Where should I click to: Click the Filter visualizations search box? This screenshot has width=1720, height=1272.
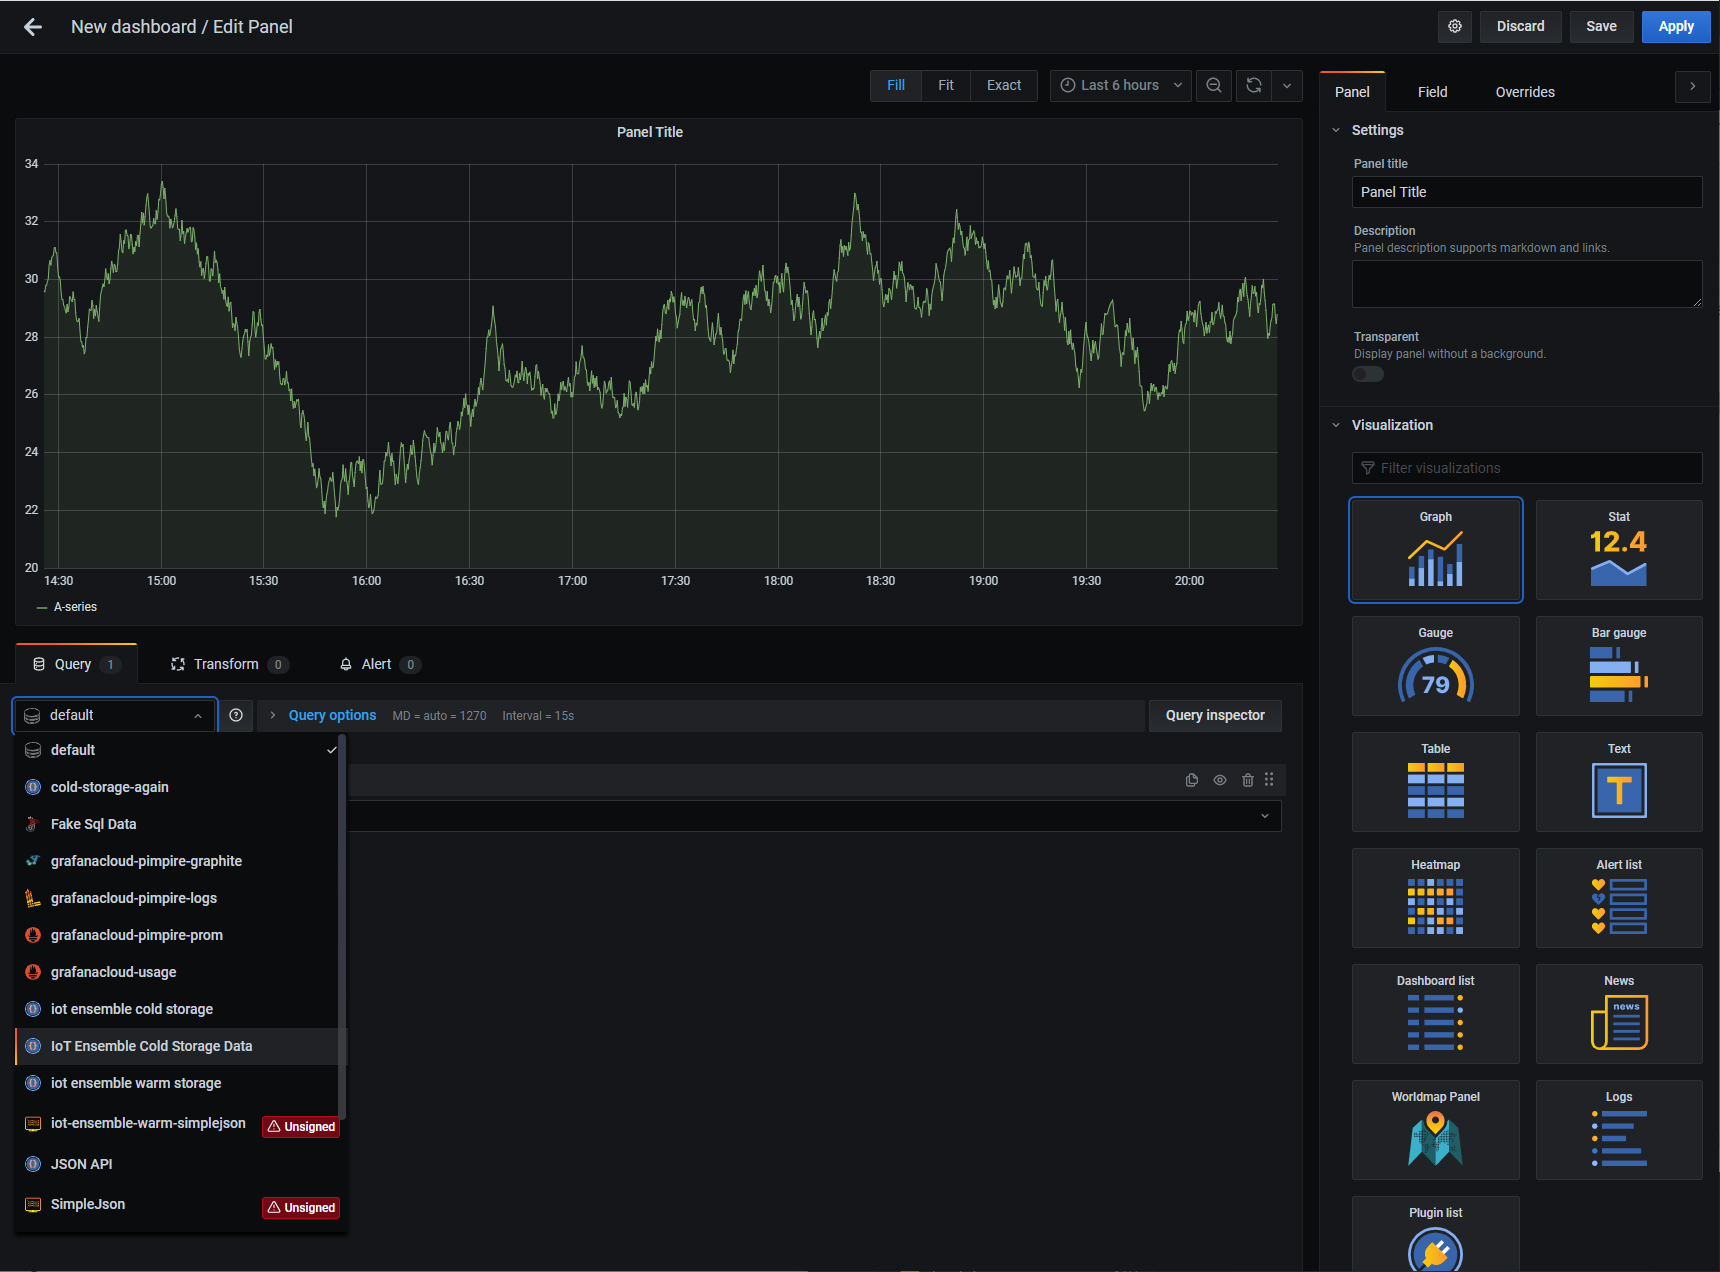click(x=1527, y=468)
